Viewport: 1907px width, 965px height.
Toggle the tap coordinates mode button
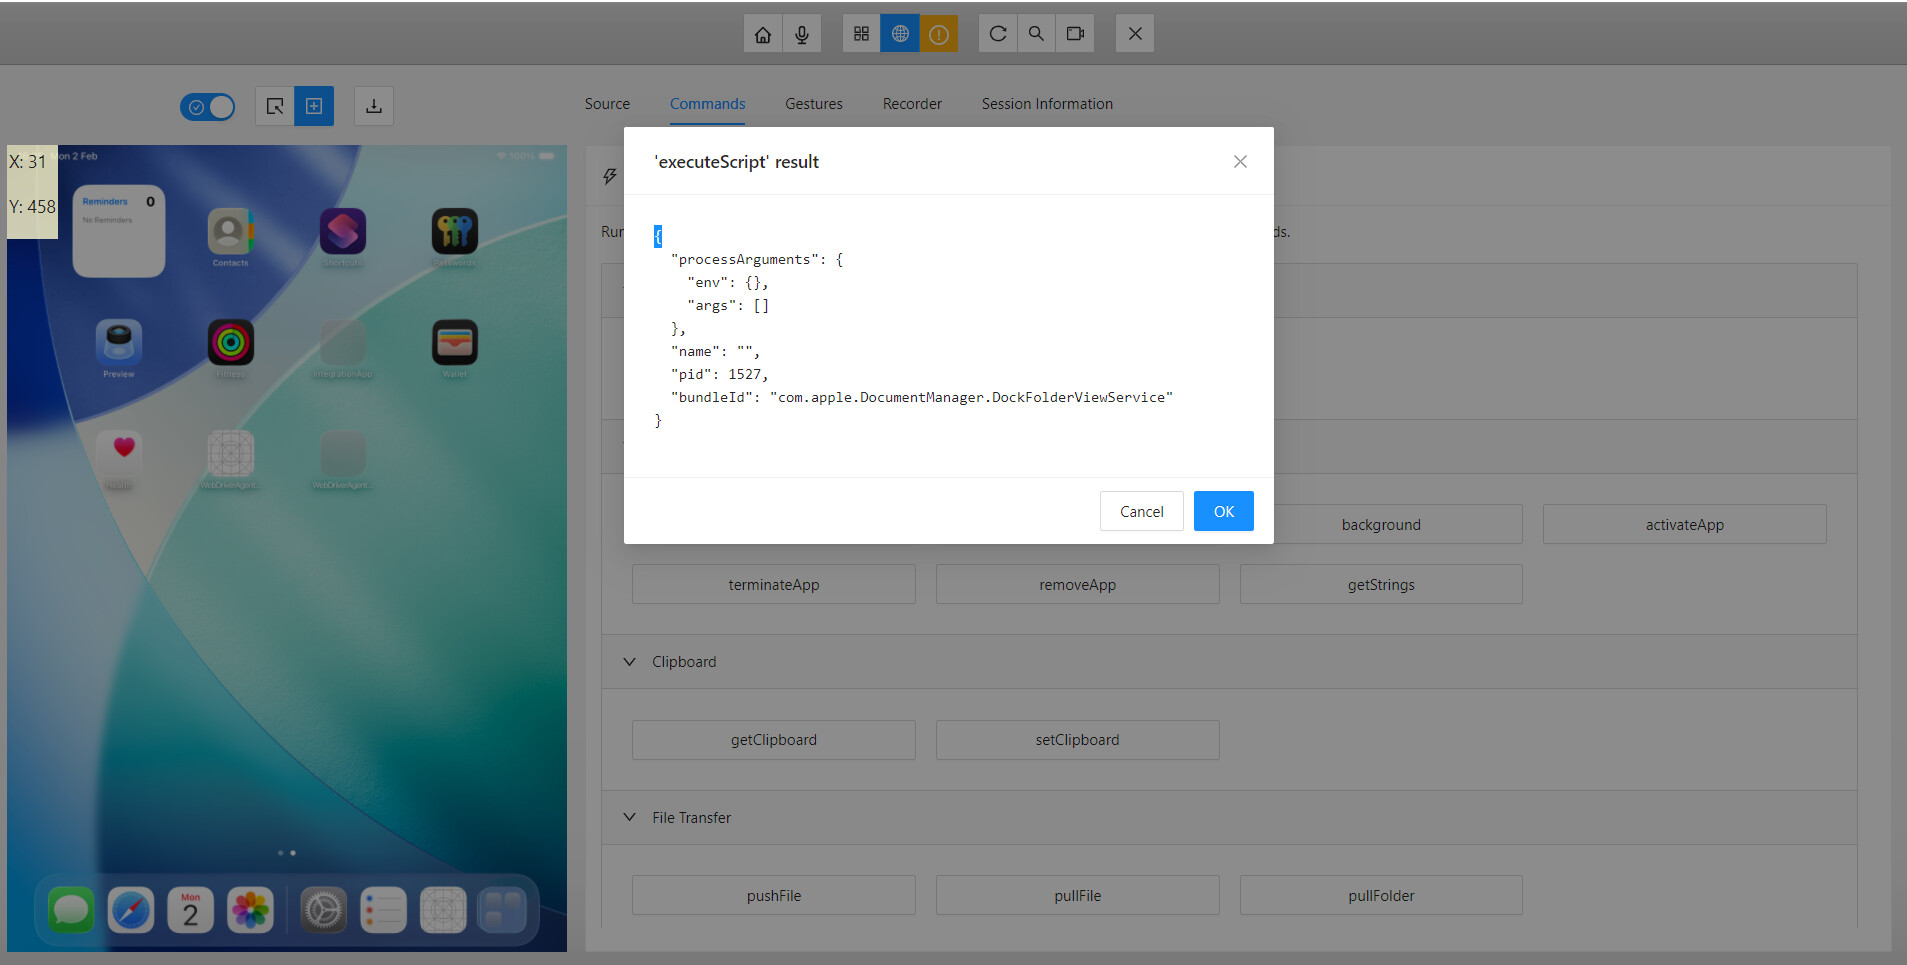coord(314,106)
